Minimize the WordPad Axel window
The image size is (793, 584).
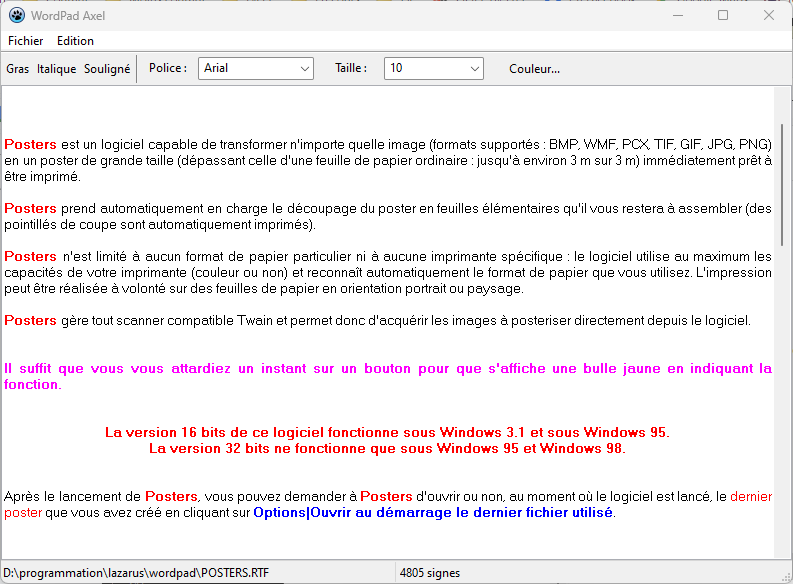678,16
